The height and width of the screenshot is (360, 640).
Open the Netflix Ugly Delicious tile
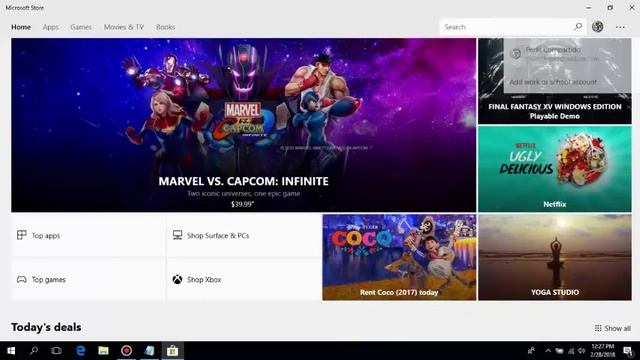(555, 169)
